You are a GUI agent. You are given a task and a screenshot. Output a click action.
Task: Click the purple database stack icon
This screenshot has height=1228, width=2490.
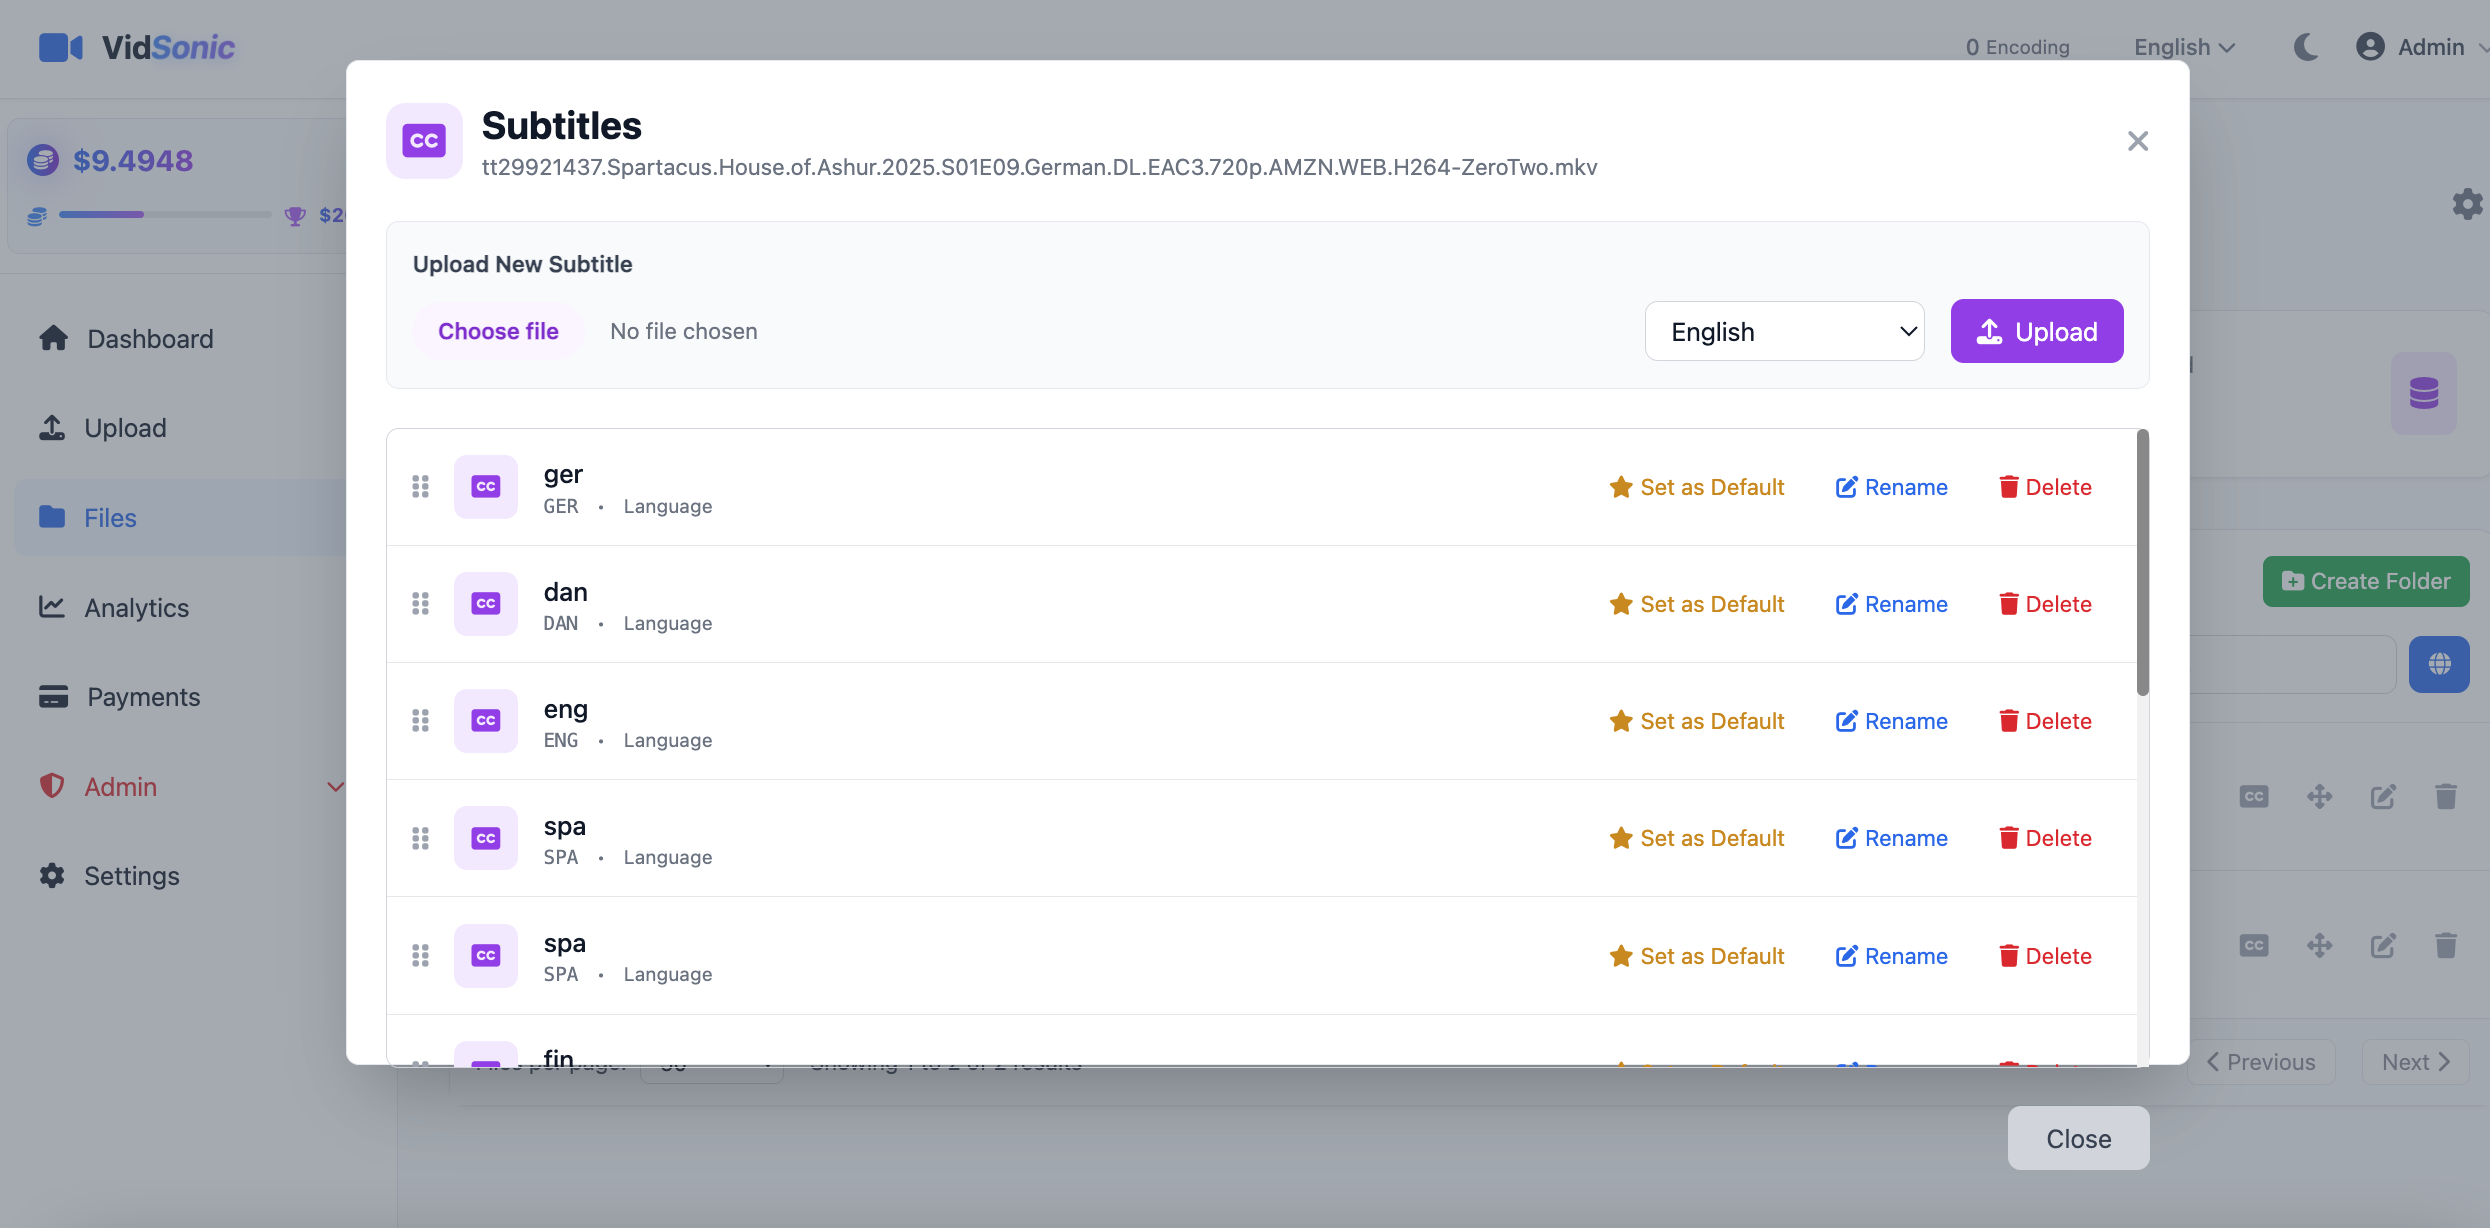[x=2423, y=393]
